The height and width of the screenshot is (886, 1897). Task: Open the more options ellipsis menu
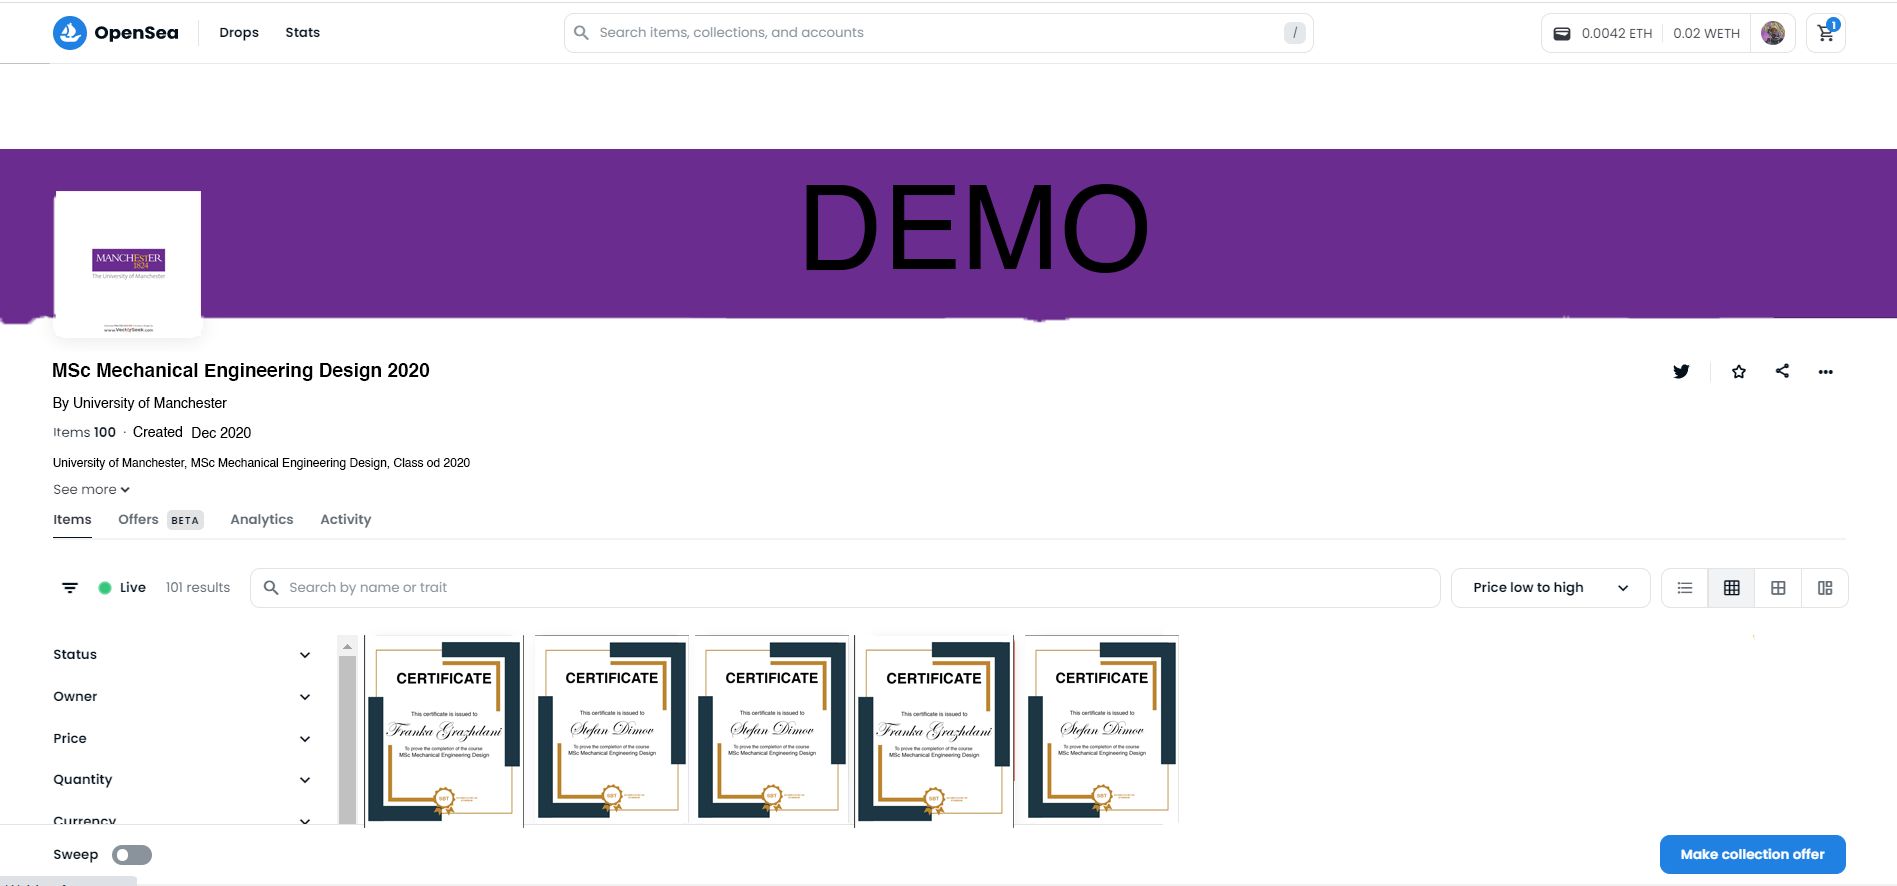(x=1826, y=372)
